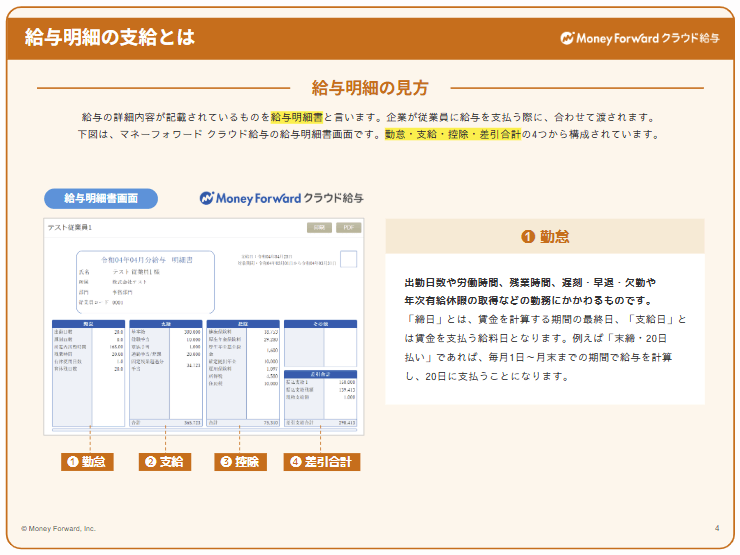The image size is (740, 555).
Task: Click sentence starting 「締日」とは
Action: [545, 348]
